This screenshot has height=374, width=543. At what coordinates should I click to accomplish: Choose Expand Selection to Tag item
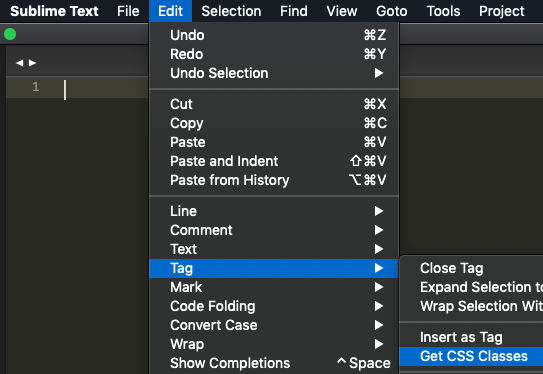click(x=471, y=287)
